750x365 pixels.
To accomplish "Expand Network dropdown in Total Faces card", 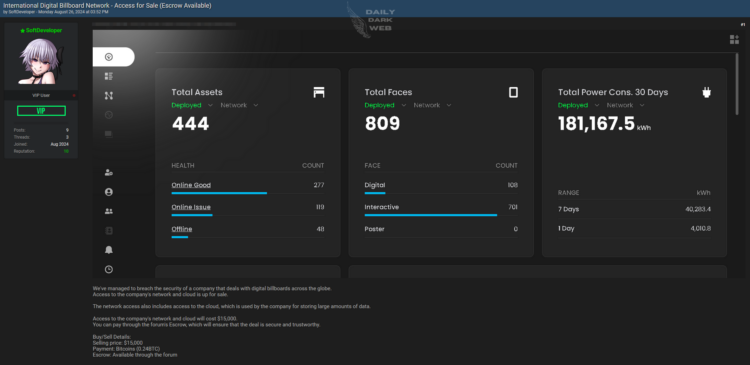I will 432,105.
